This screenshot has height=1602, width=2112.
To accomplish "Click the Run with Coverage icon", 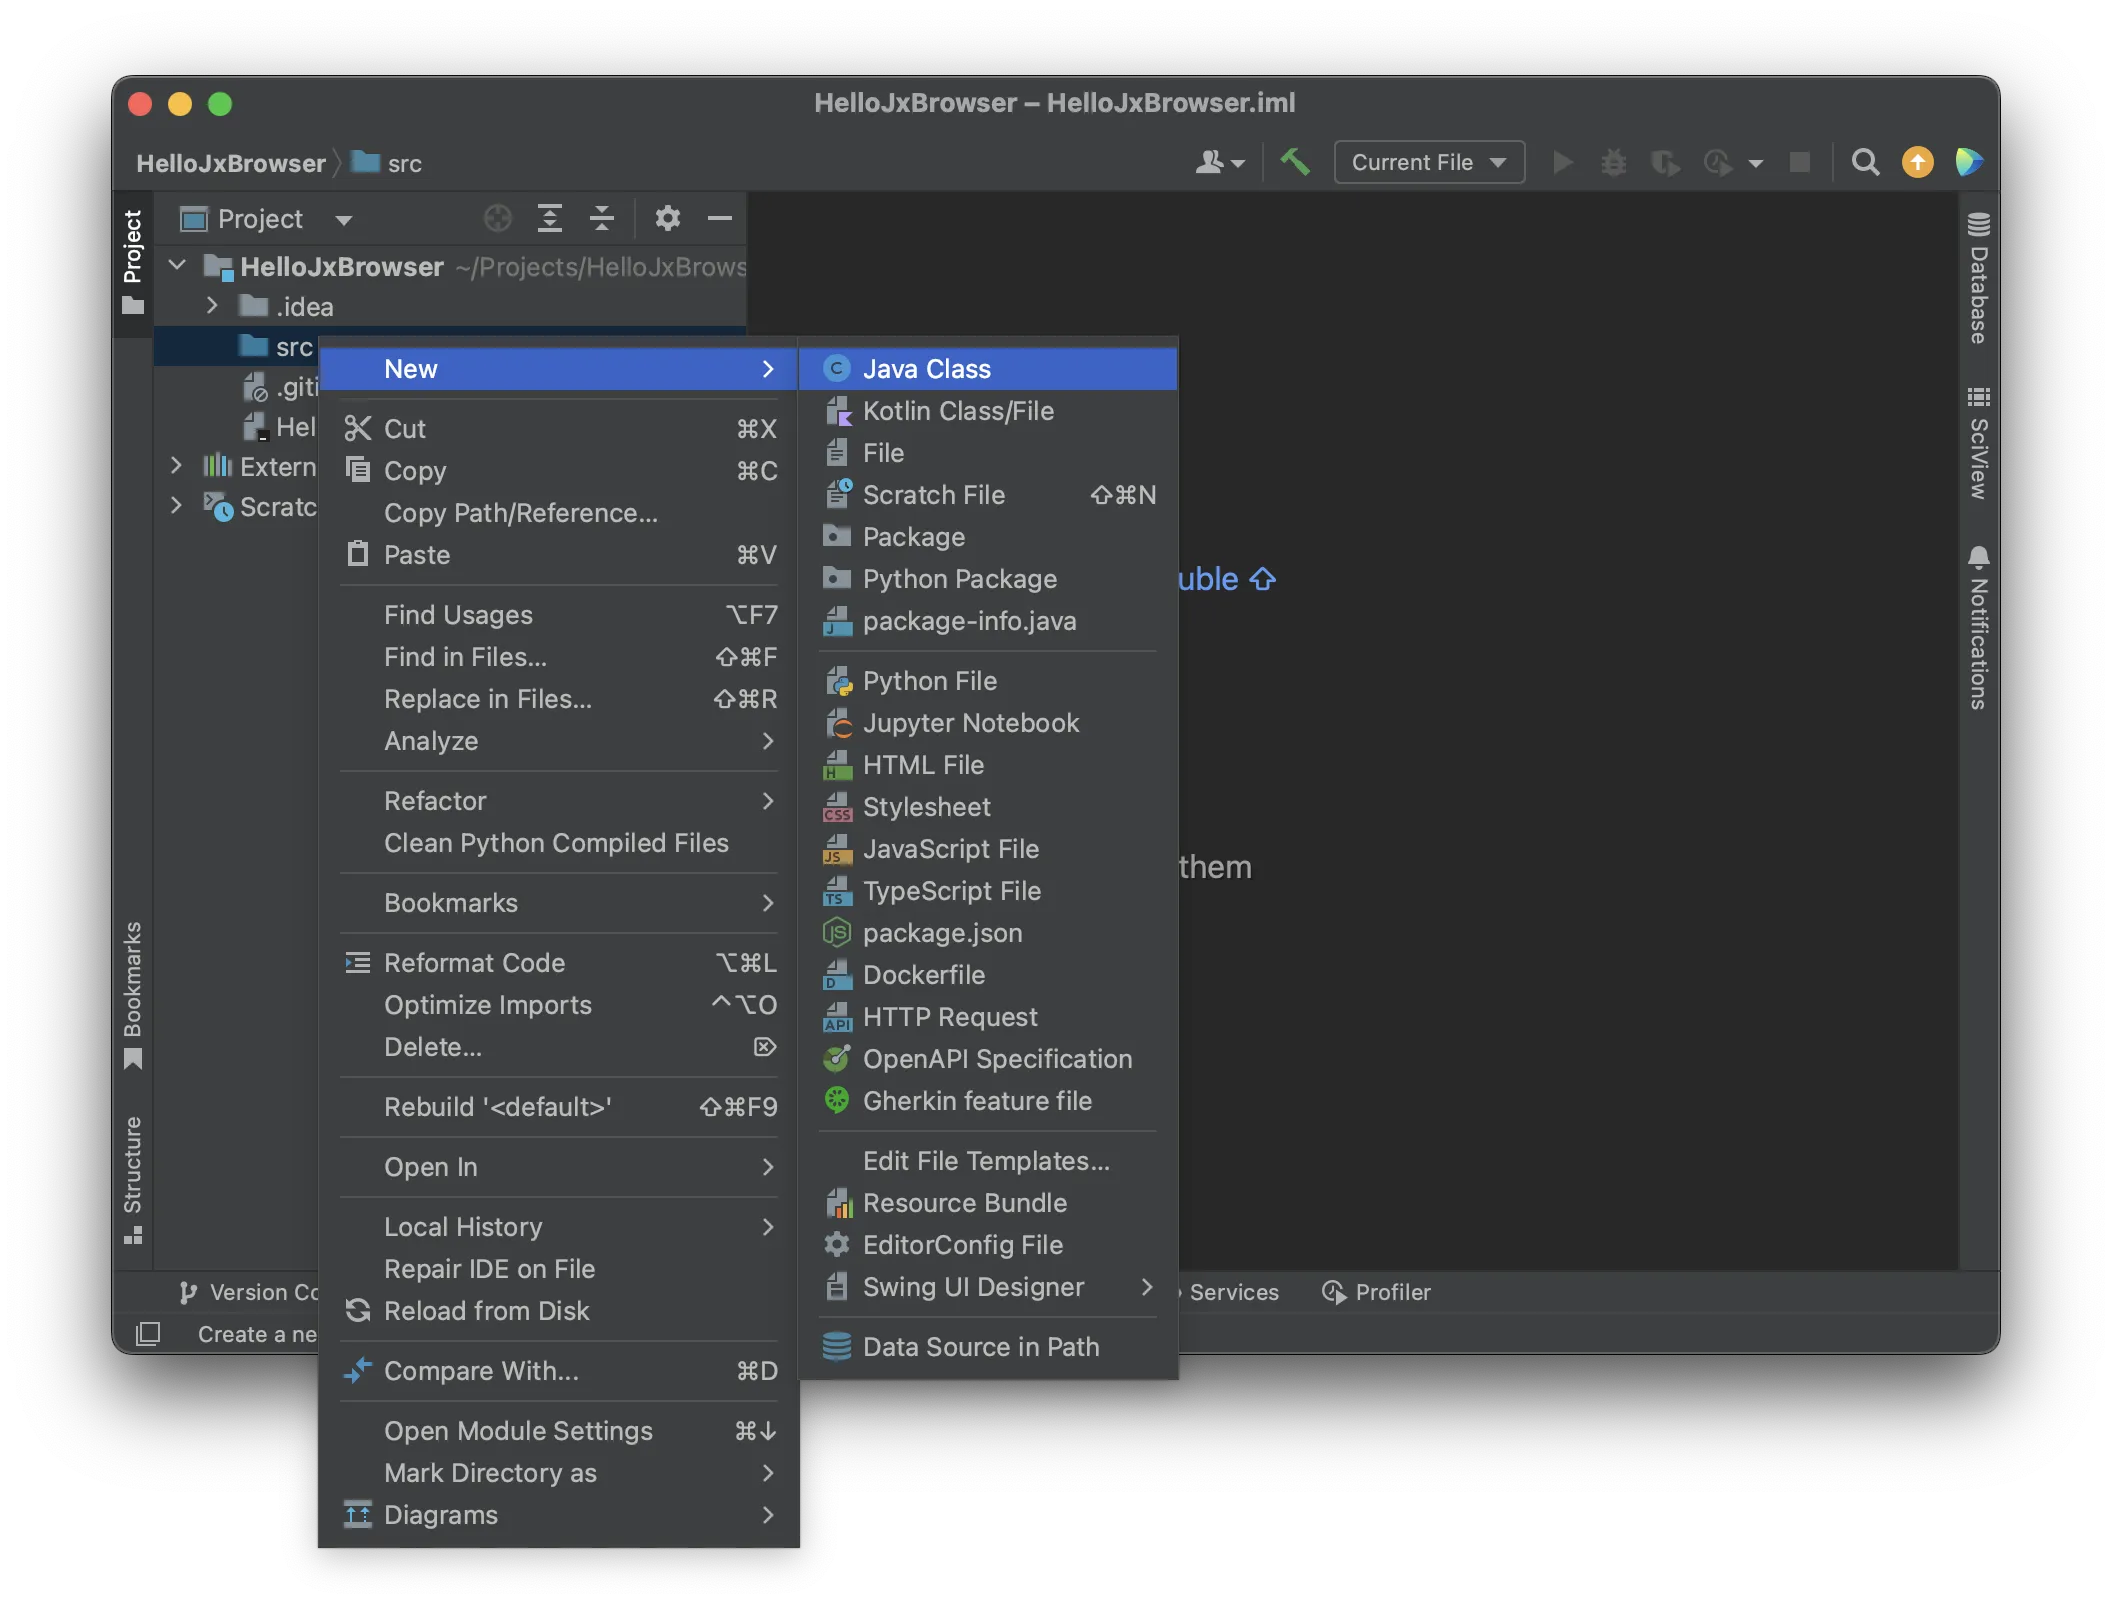I will 1665,162.
